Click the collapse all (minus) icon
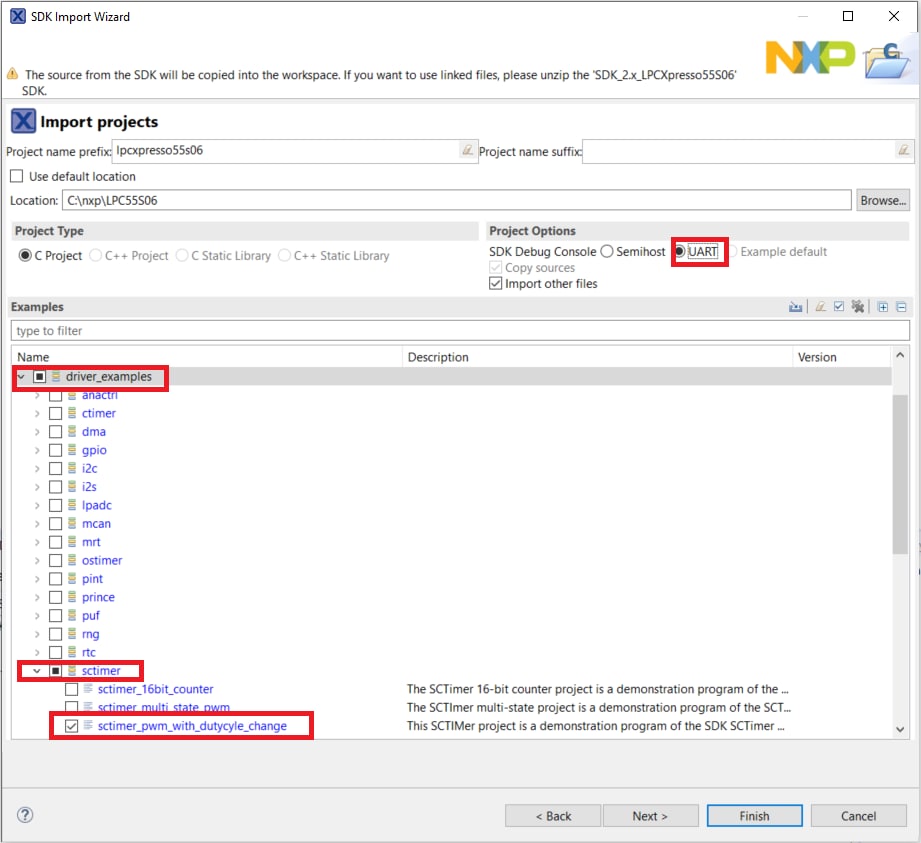 click(901, 307)
